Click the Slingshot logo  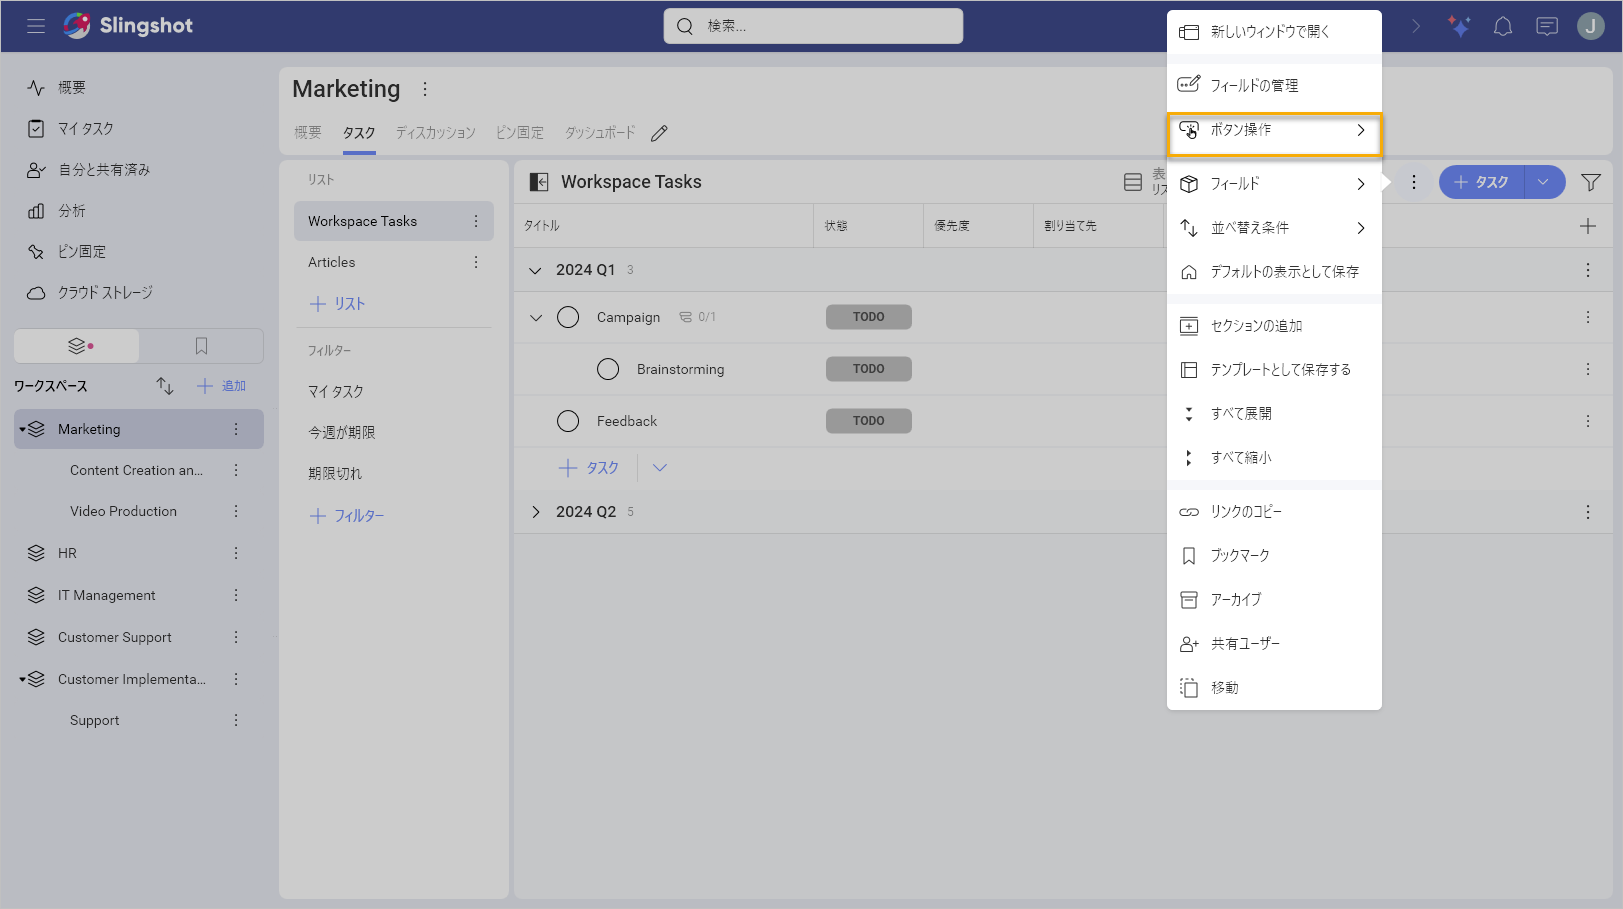coord(128,26)
